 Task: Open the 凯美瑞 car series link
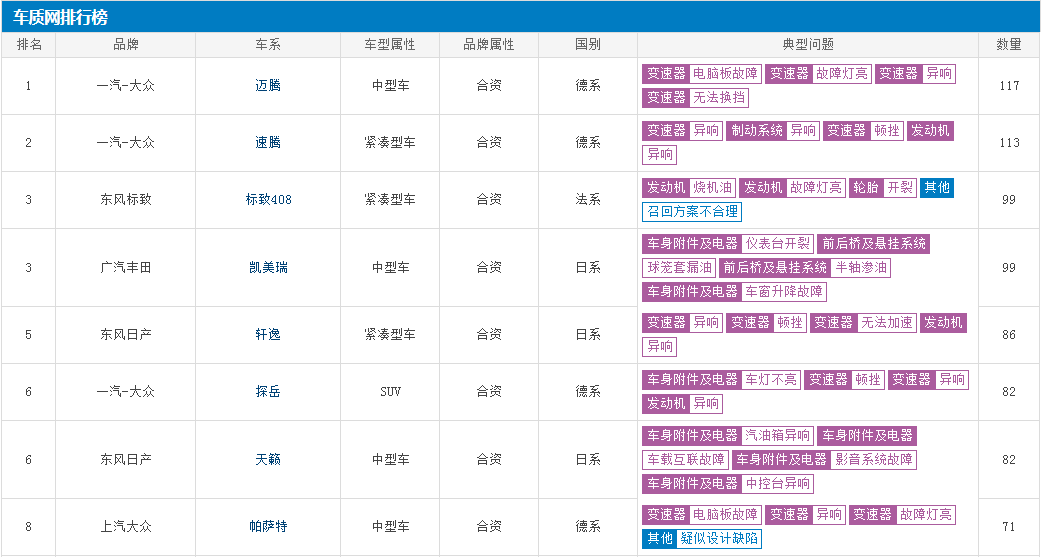point(268,268)
